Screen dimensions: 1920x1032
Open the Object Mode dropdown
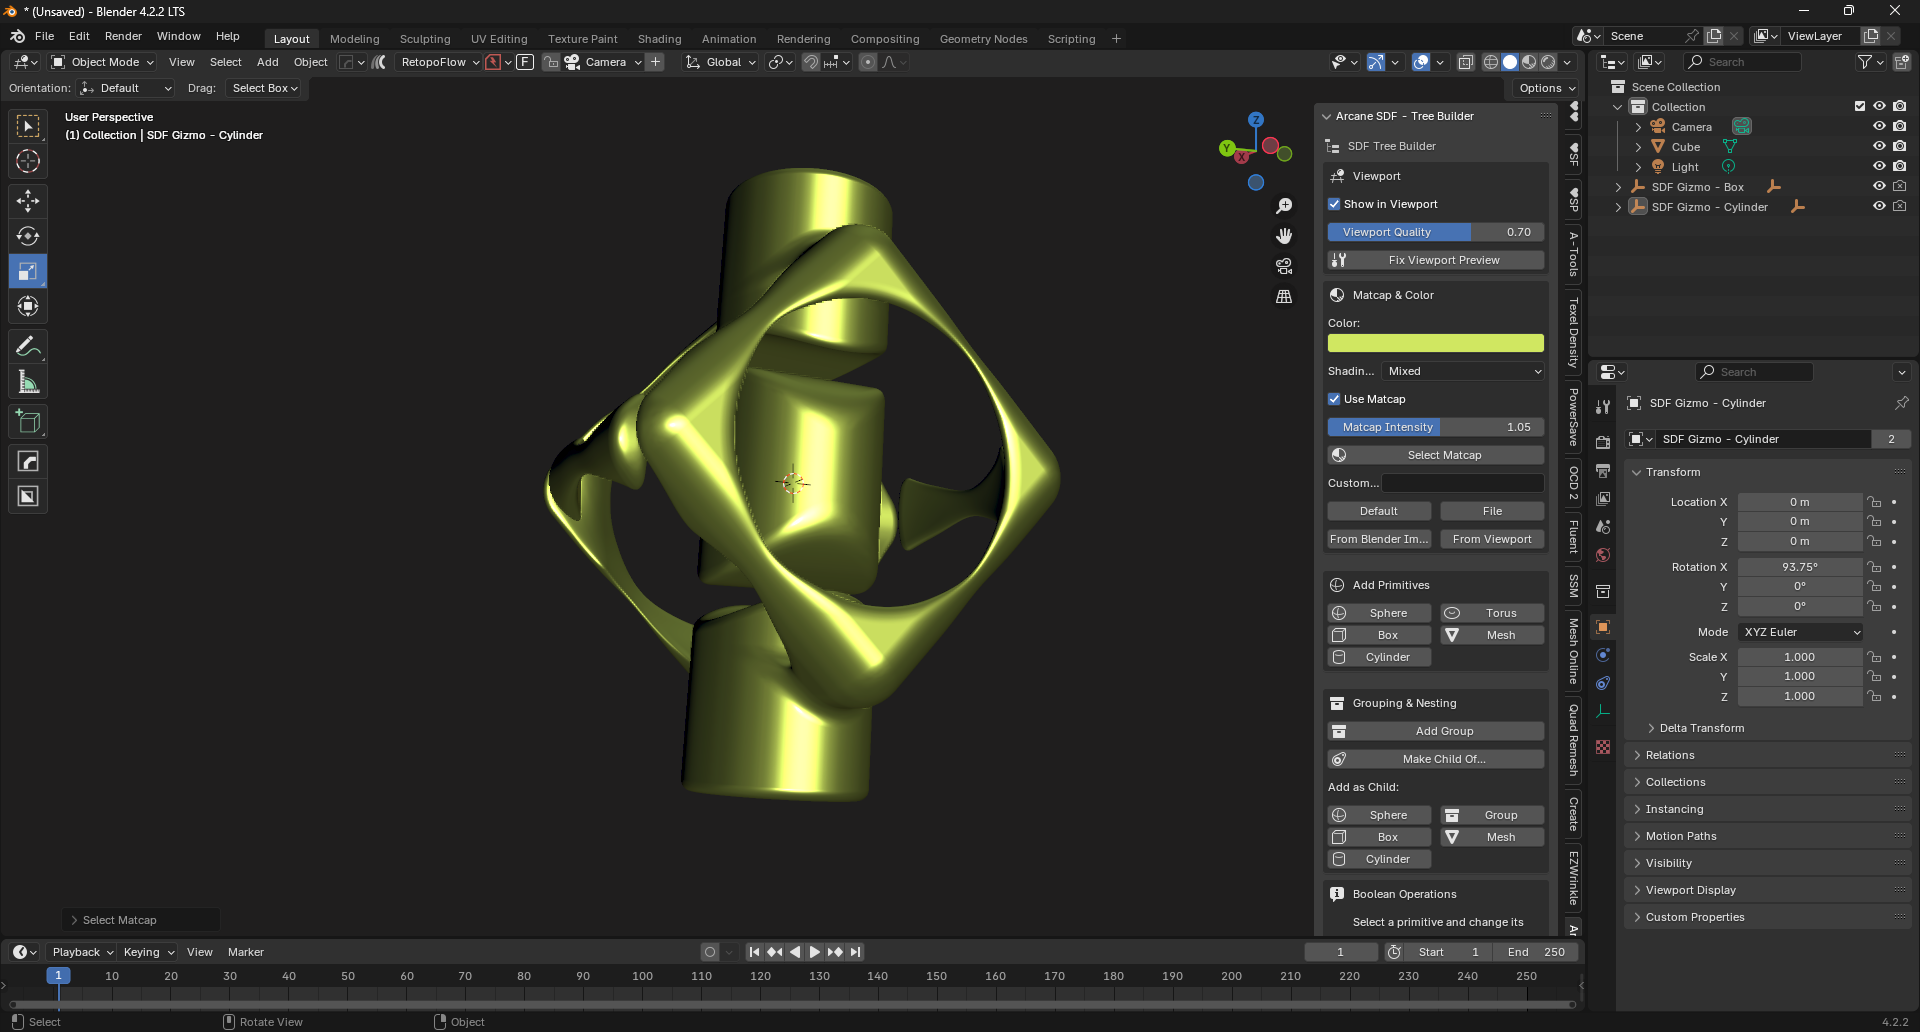(x=103, y=62)
